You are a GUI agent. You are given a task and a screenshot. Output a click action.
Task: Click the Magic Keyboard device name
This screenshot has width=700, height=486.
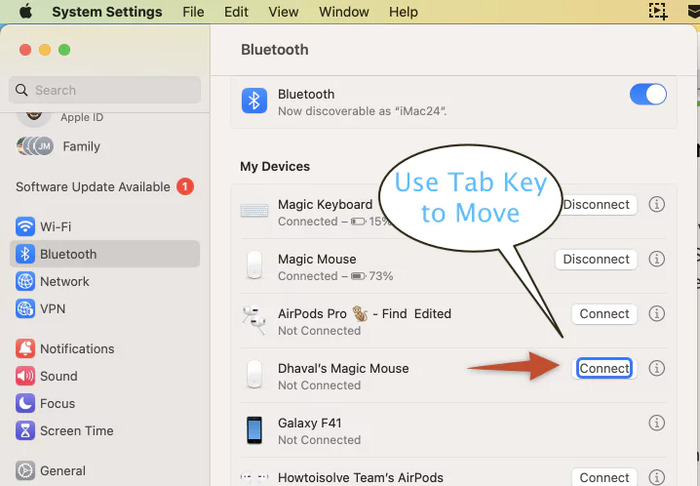(x=325, y=204)
